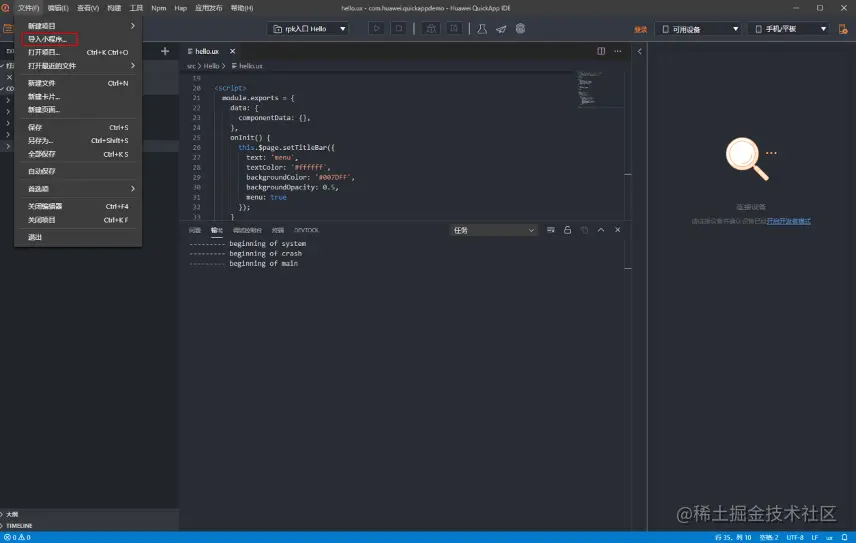Open the 编辑(E) menu
Screen dimensions: 856x543
tap(58, 8)
